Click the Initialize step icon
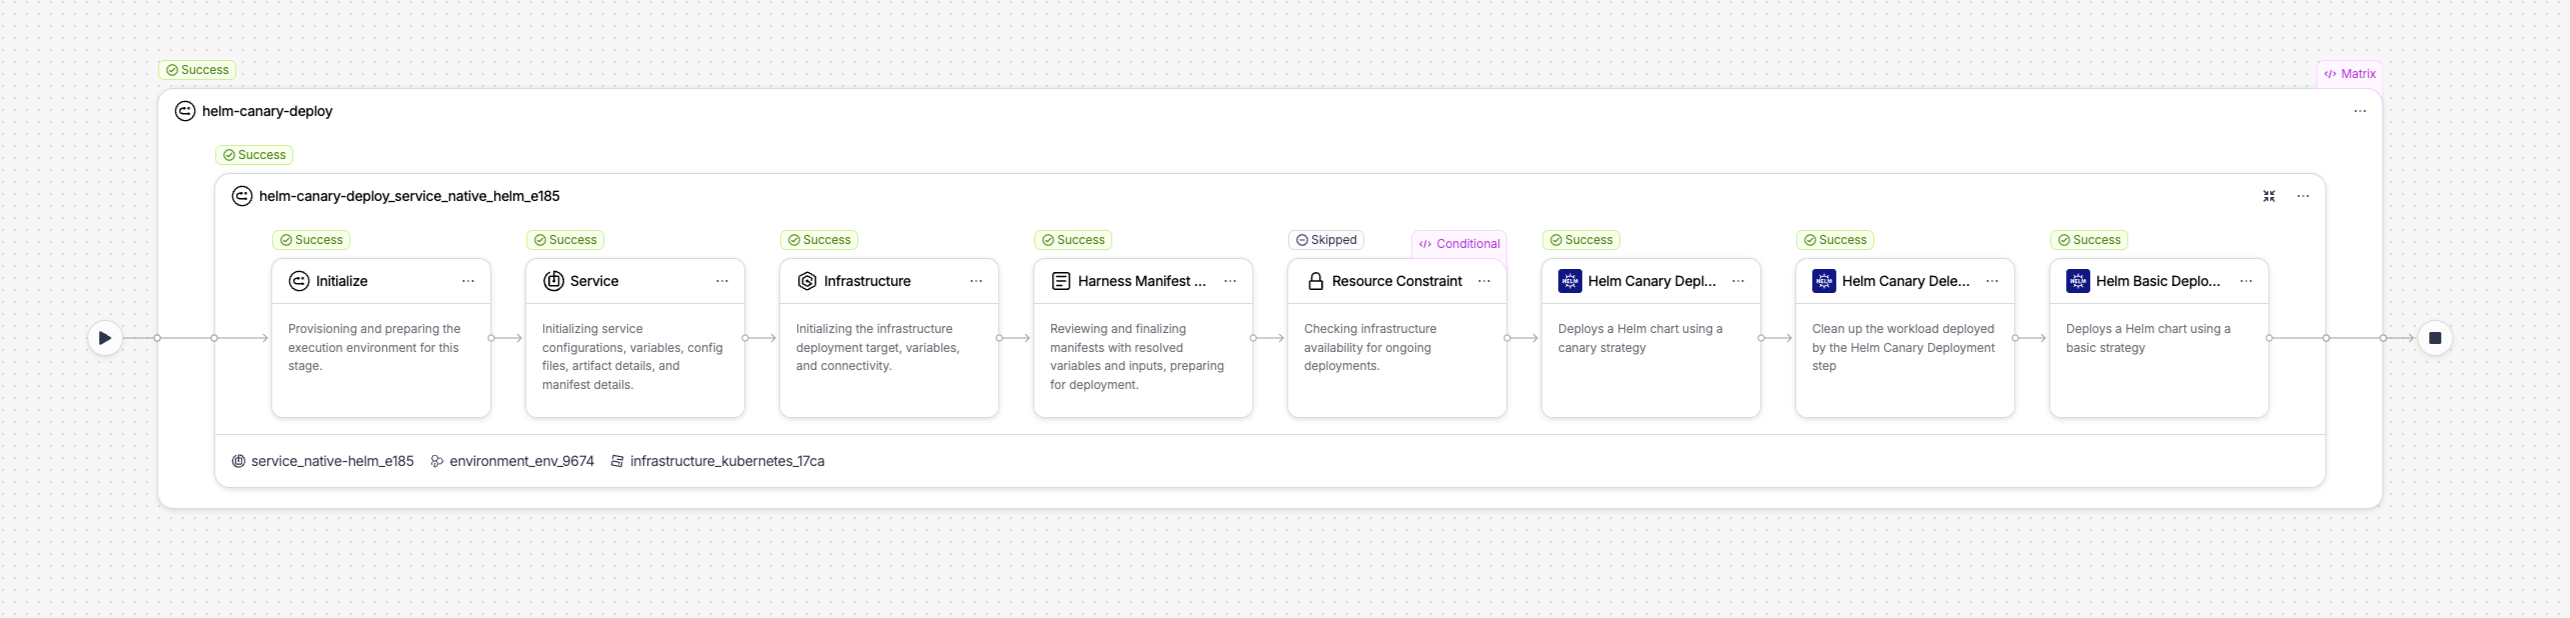 coord(299,281)
